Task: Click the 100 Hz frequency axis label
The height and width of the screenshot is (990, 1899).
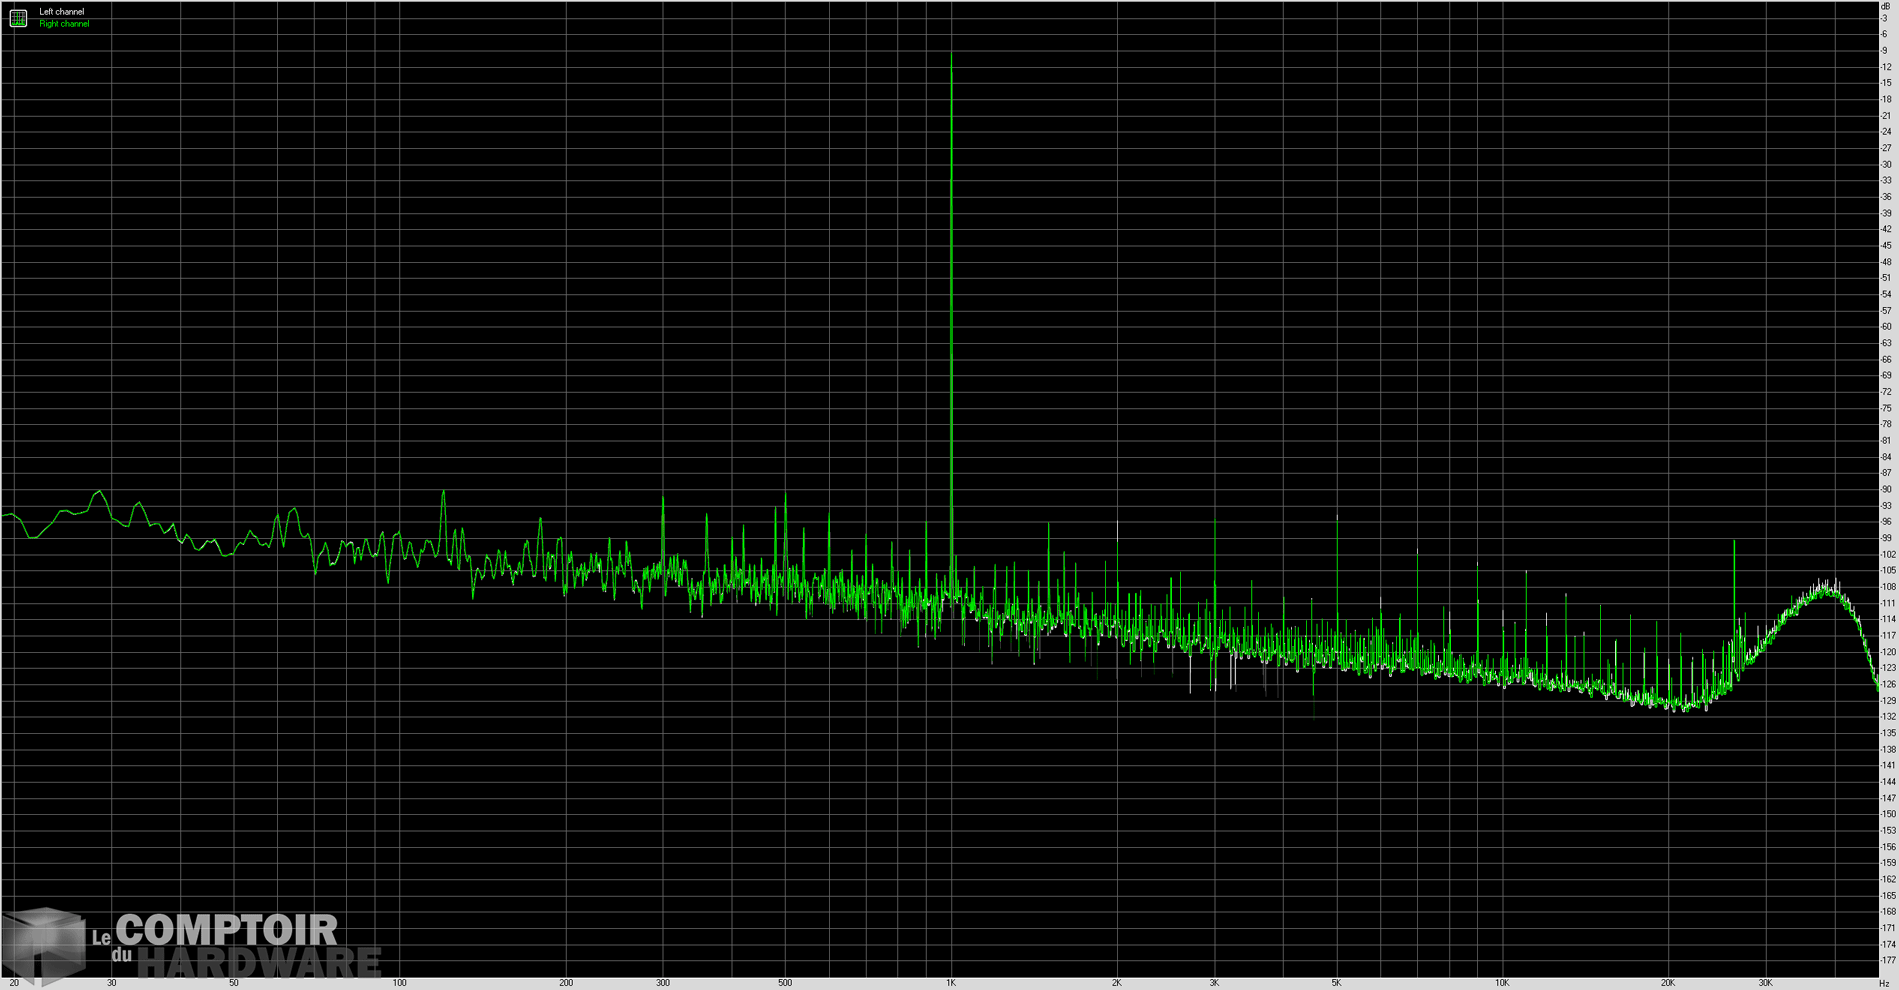Action: (399, 983)
